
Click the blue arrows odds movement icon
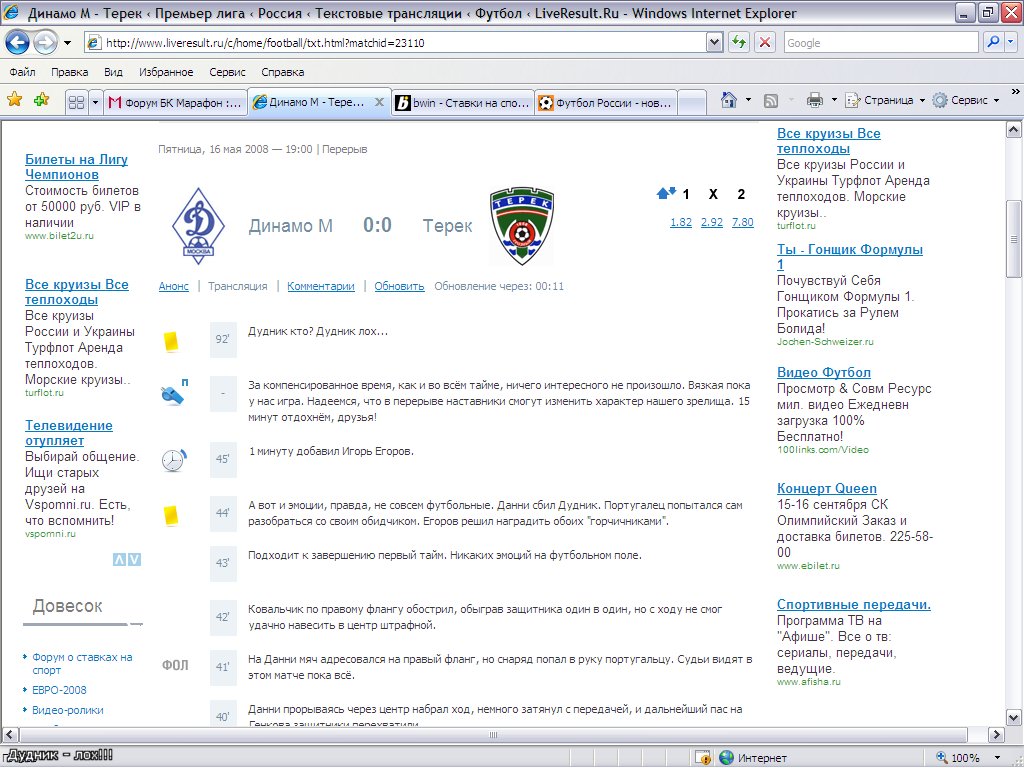[666, 193]
